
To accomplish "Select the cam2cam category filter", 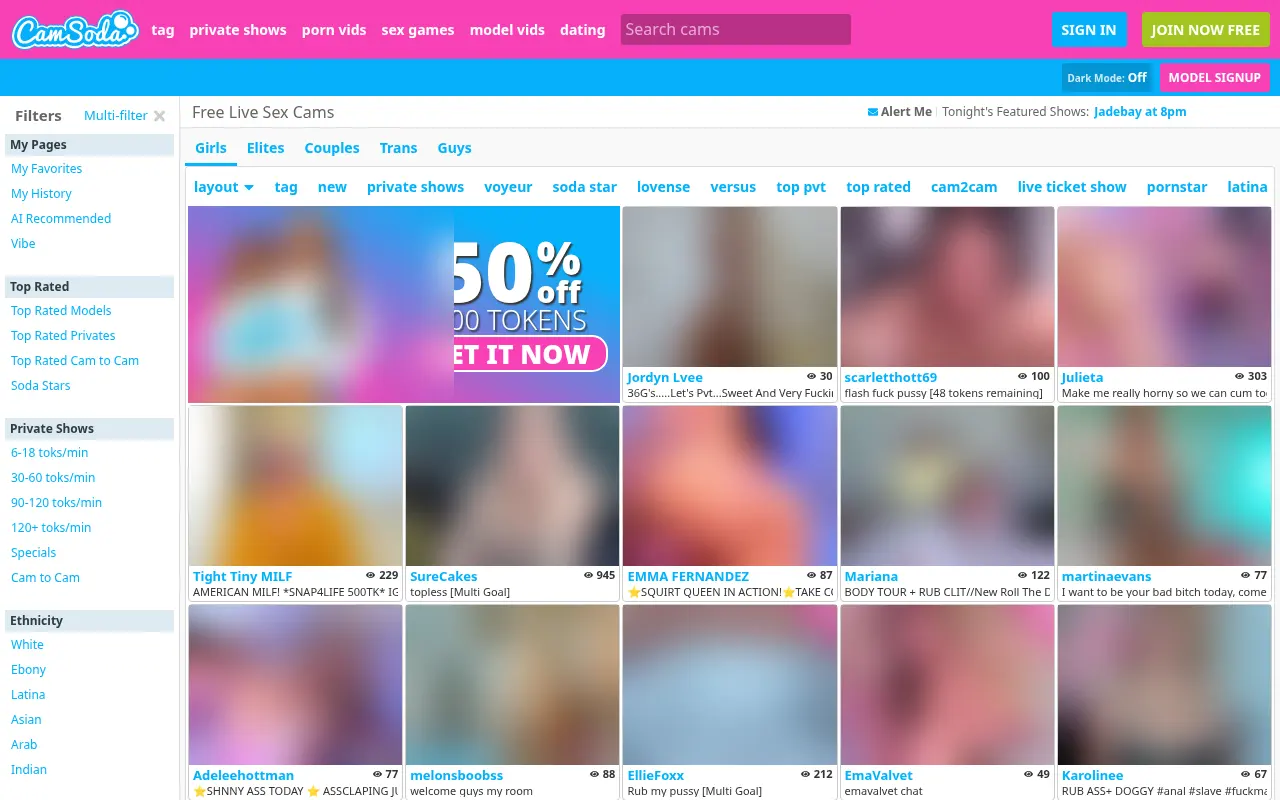I will 964,187.
